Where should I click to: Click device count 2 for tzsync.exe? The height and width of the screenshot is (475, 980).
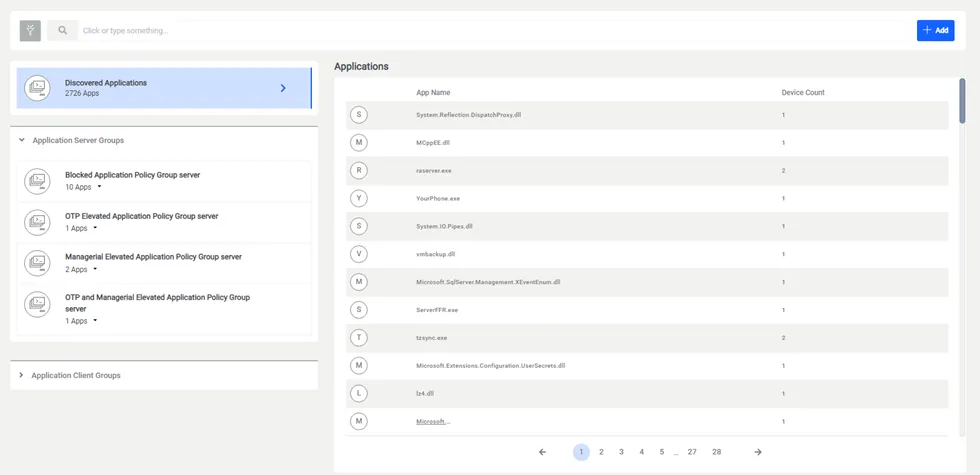tap(783, 338)
